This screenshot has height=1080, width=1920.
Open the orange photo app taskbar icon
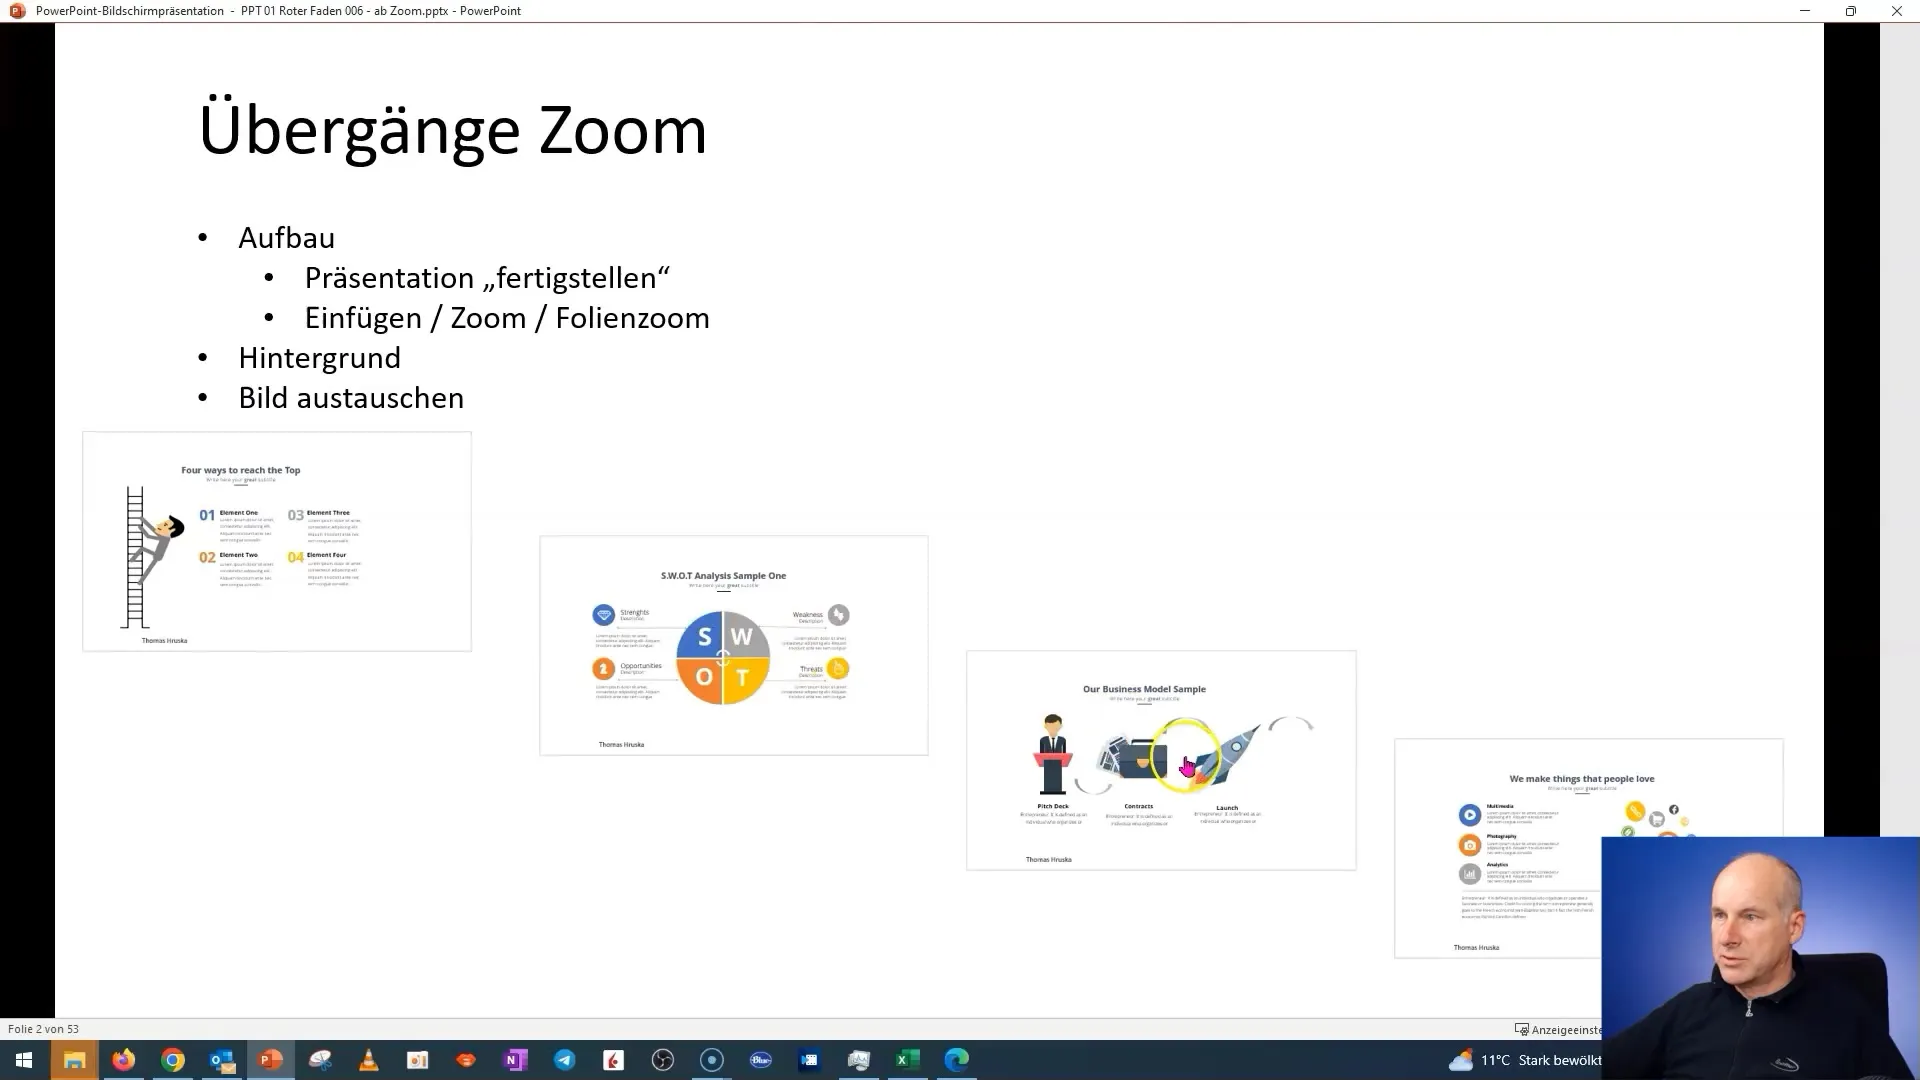coord(417,1060)
